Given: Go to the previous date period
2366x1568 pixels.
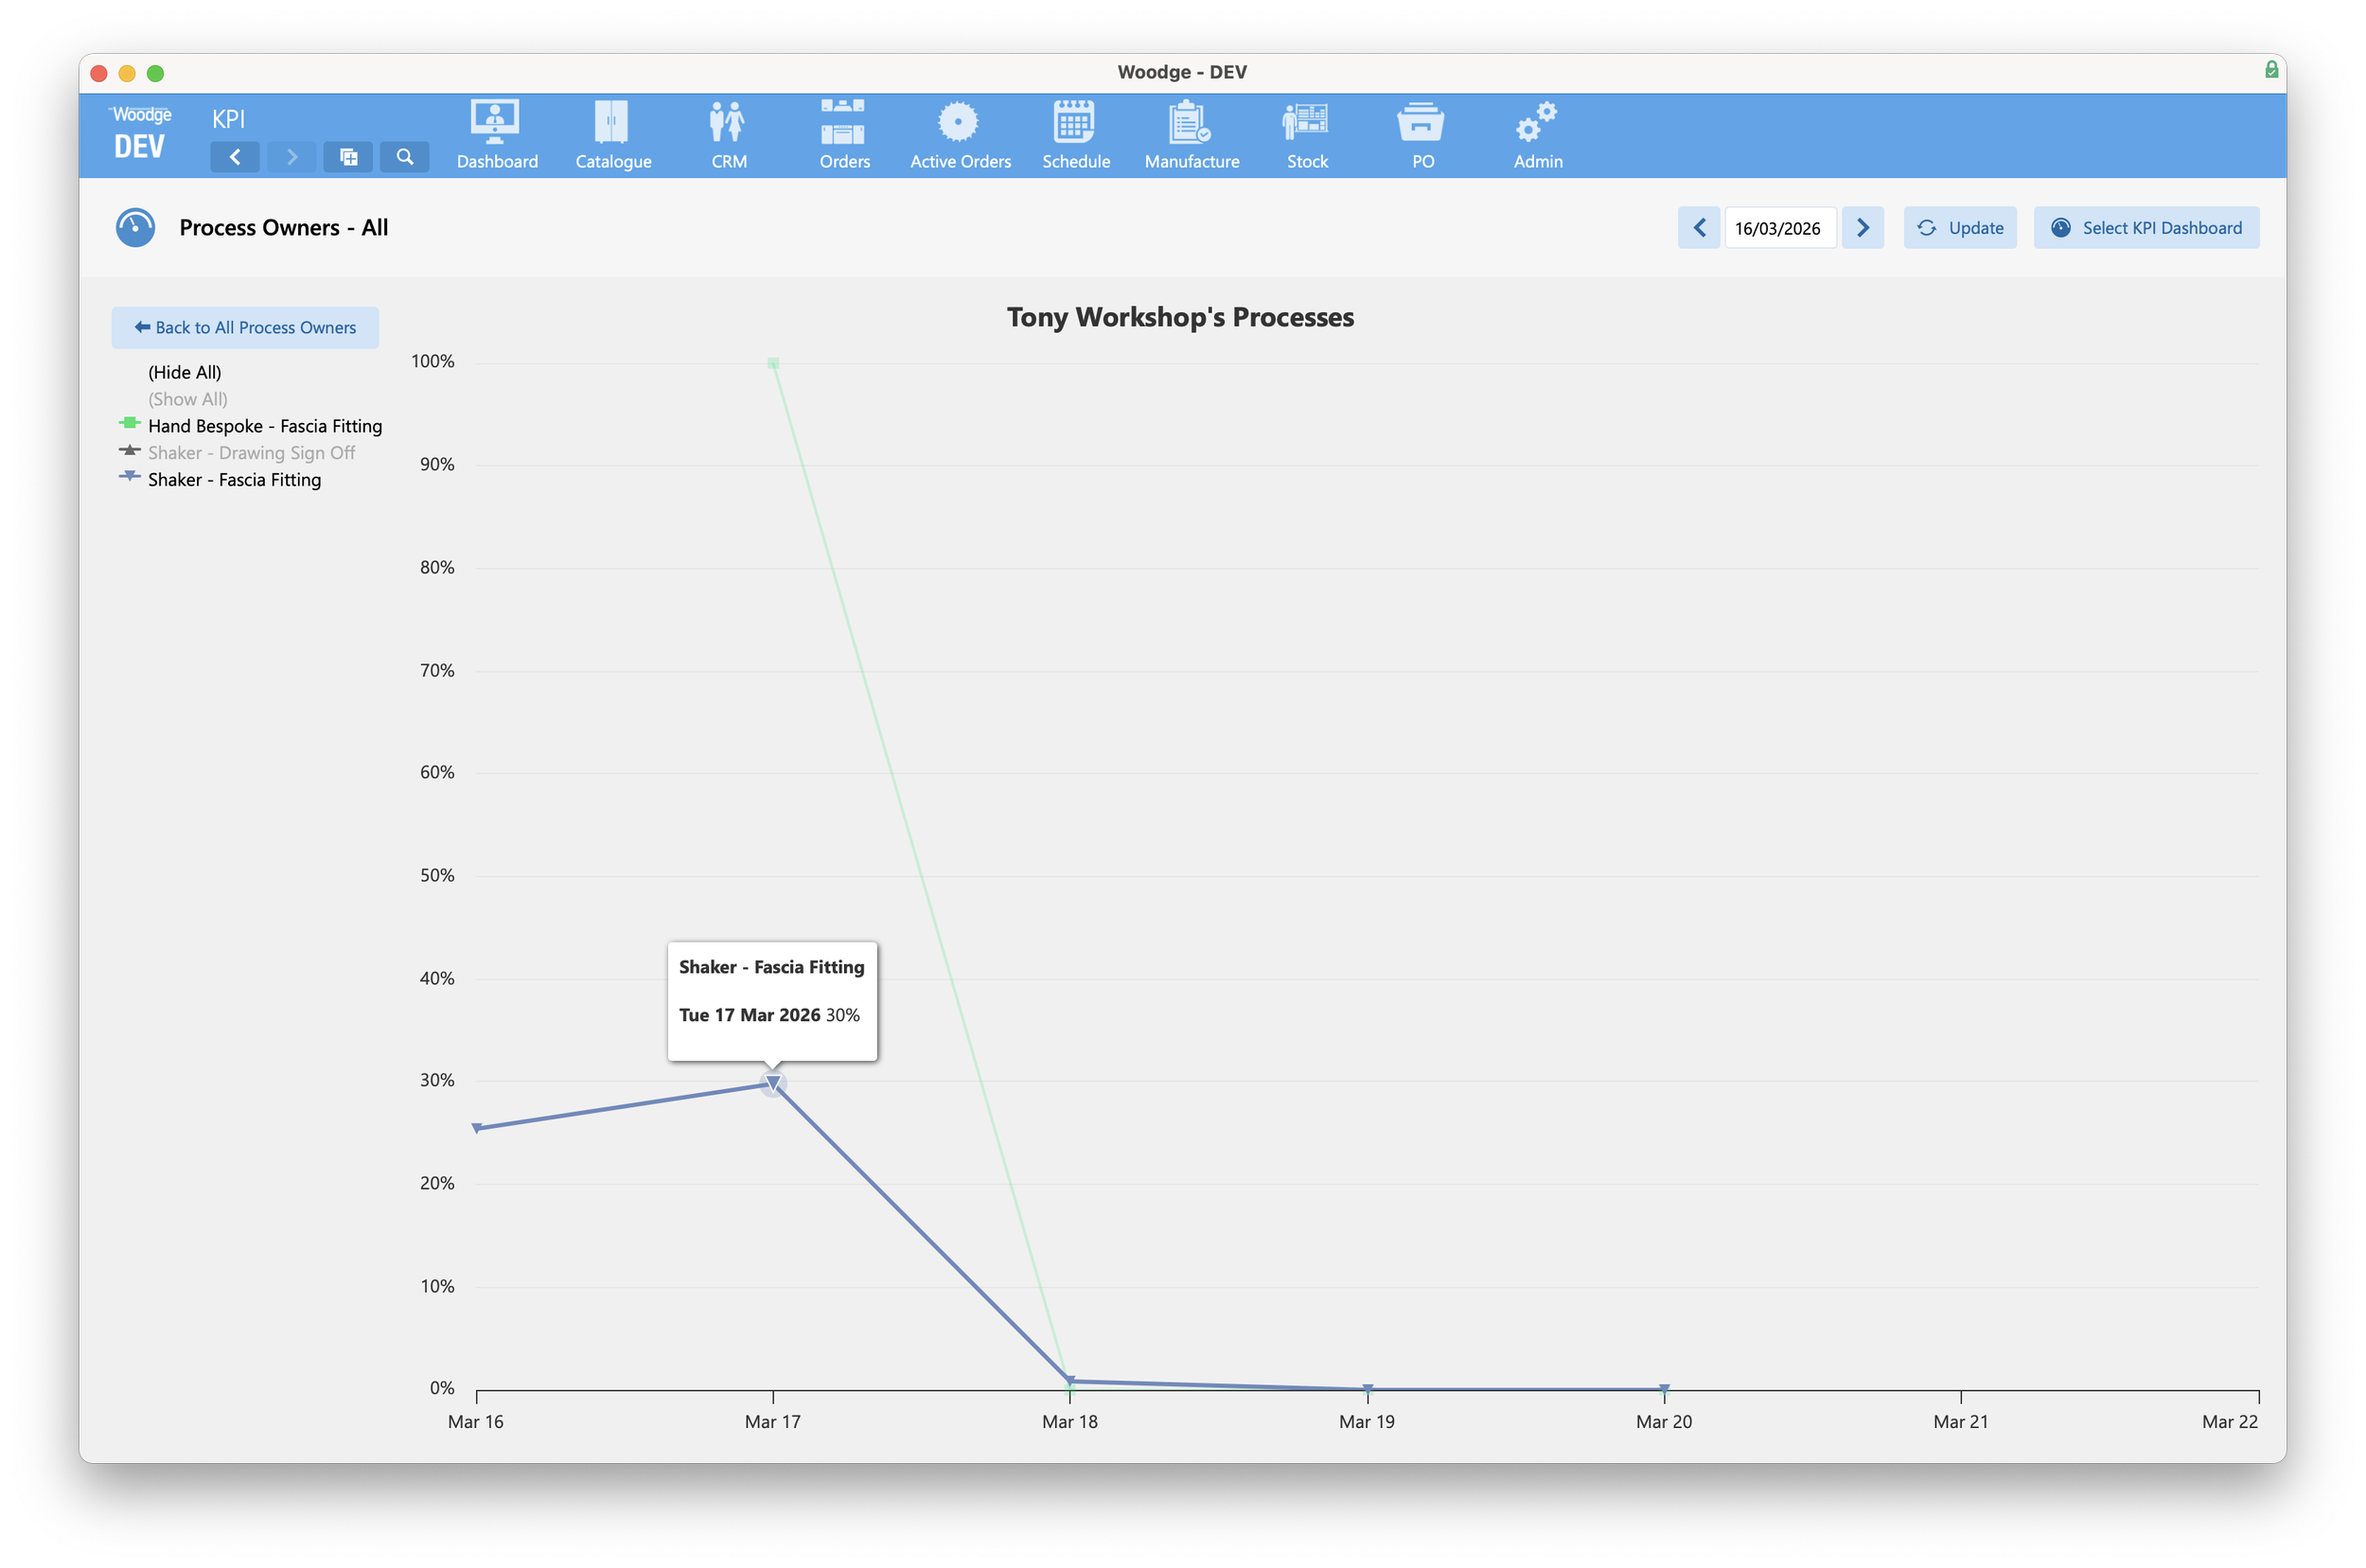Looking at the screenshot, I should coord(1698,228).
